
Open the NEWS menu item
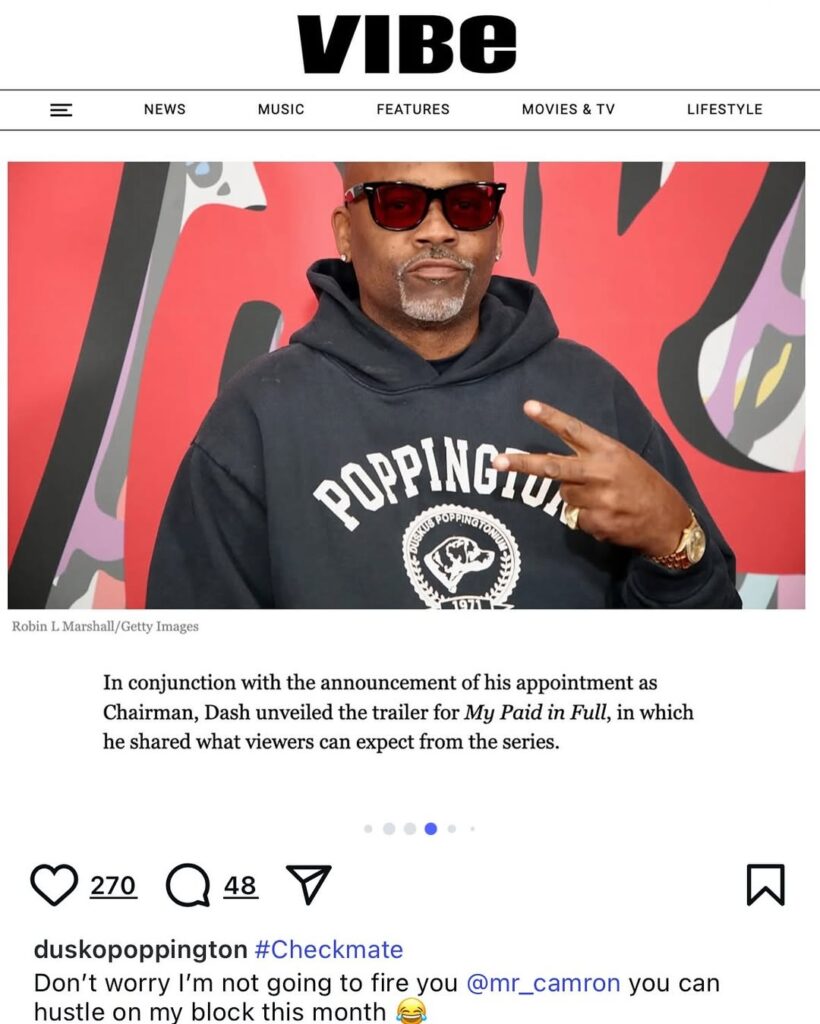[x=165, y=109]
